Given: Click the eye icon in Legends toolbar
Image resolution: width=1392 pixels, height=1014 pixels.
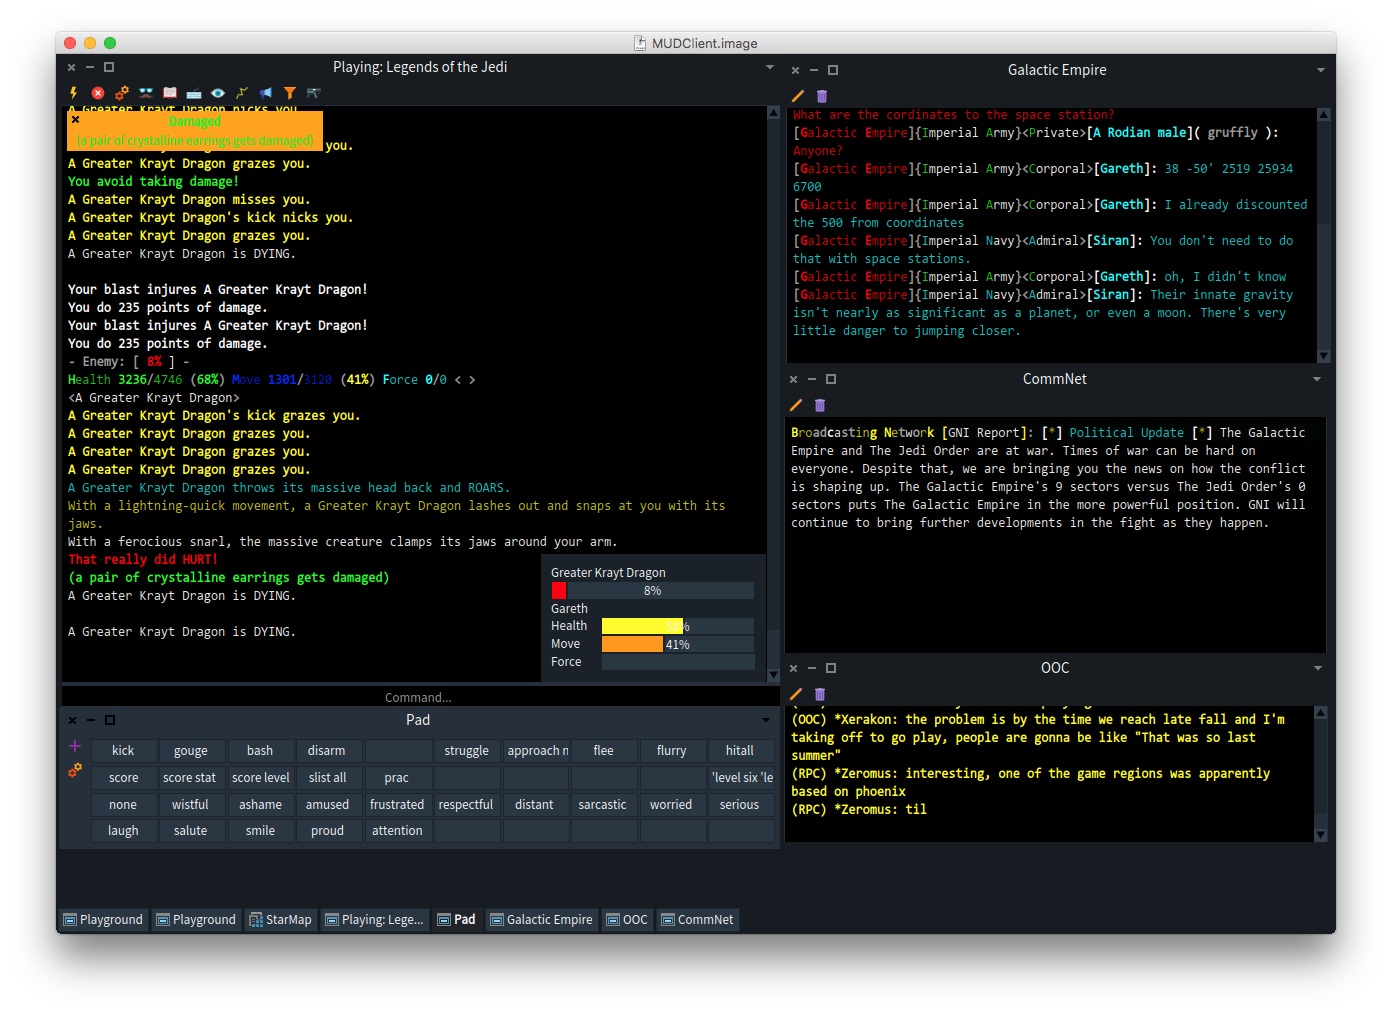Looking at the screenshot, I should click(218, 93).
